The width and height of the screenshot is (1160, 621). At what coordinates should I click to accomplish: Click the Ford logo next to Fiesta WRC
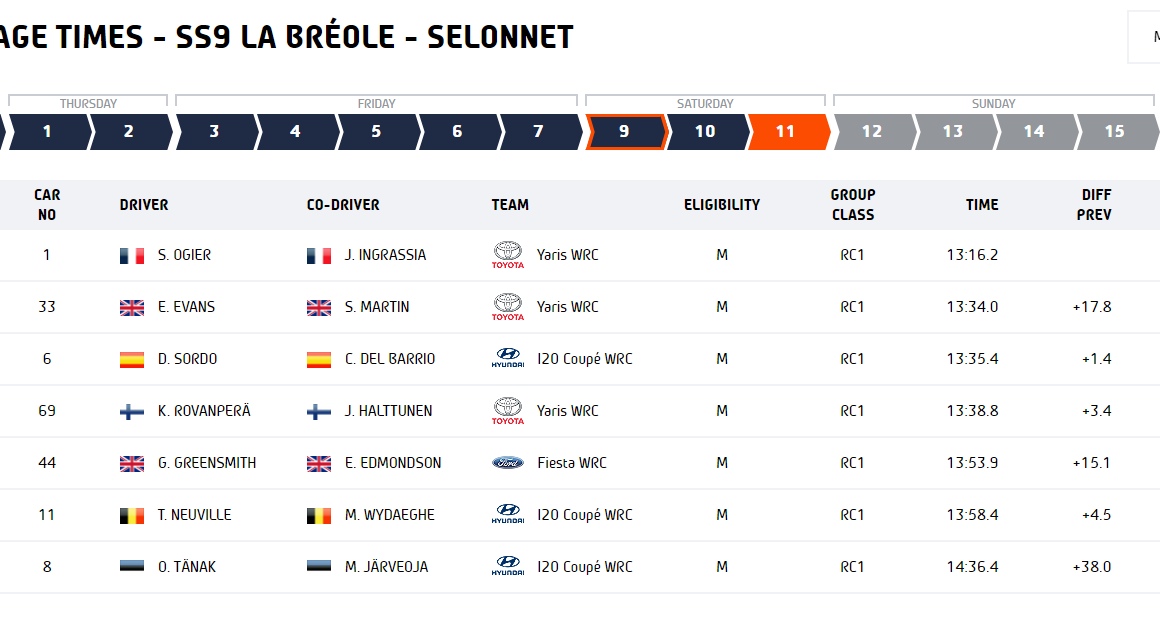(508, 463)
